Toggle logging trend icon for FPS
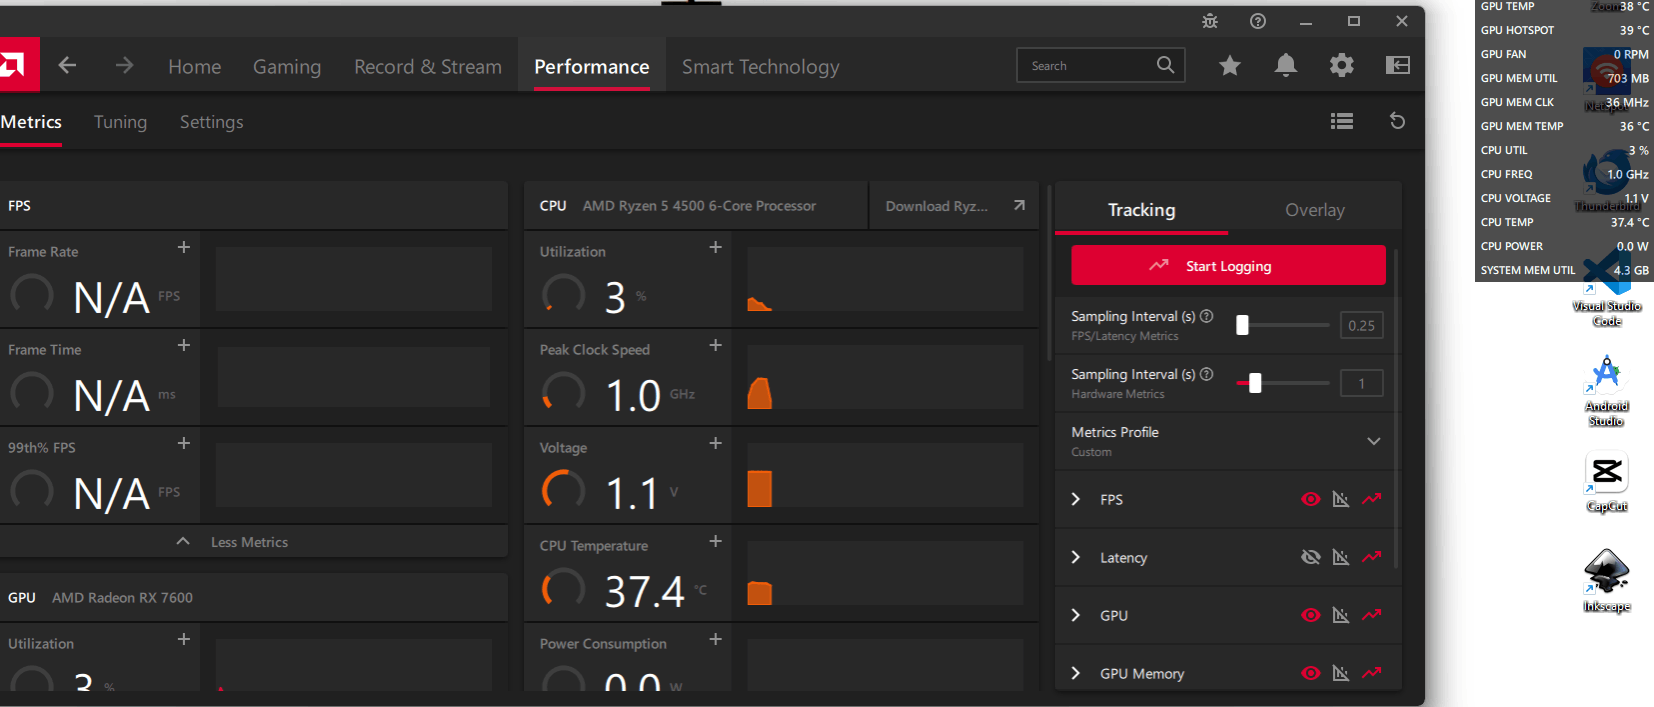1654x707 pixels. click(1372, 499)
